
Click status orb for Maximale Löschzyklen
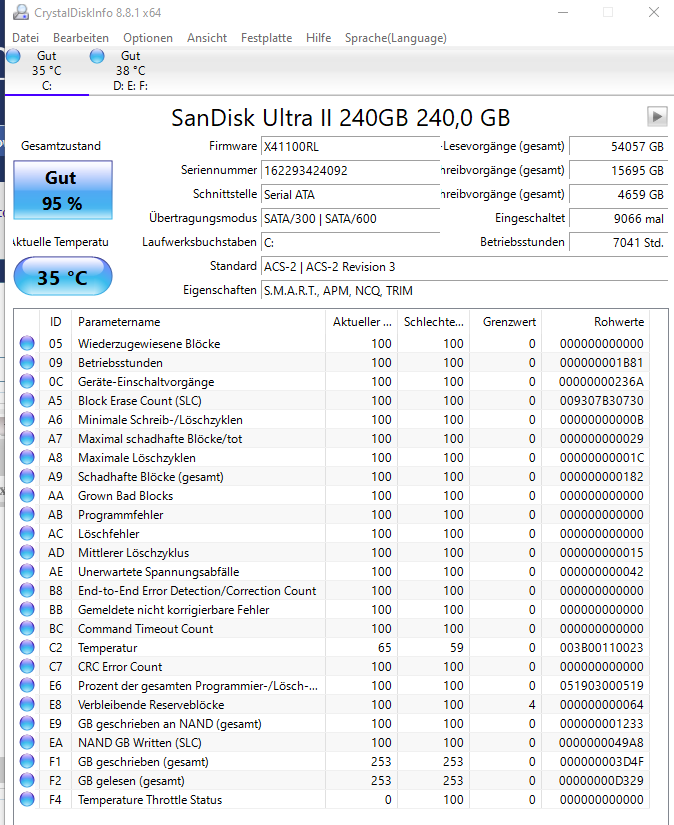click(x=27, y=457)
